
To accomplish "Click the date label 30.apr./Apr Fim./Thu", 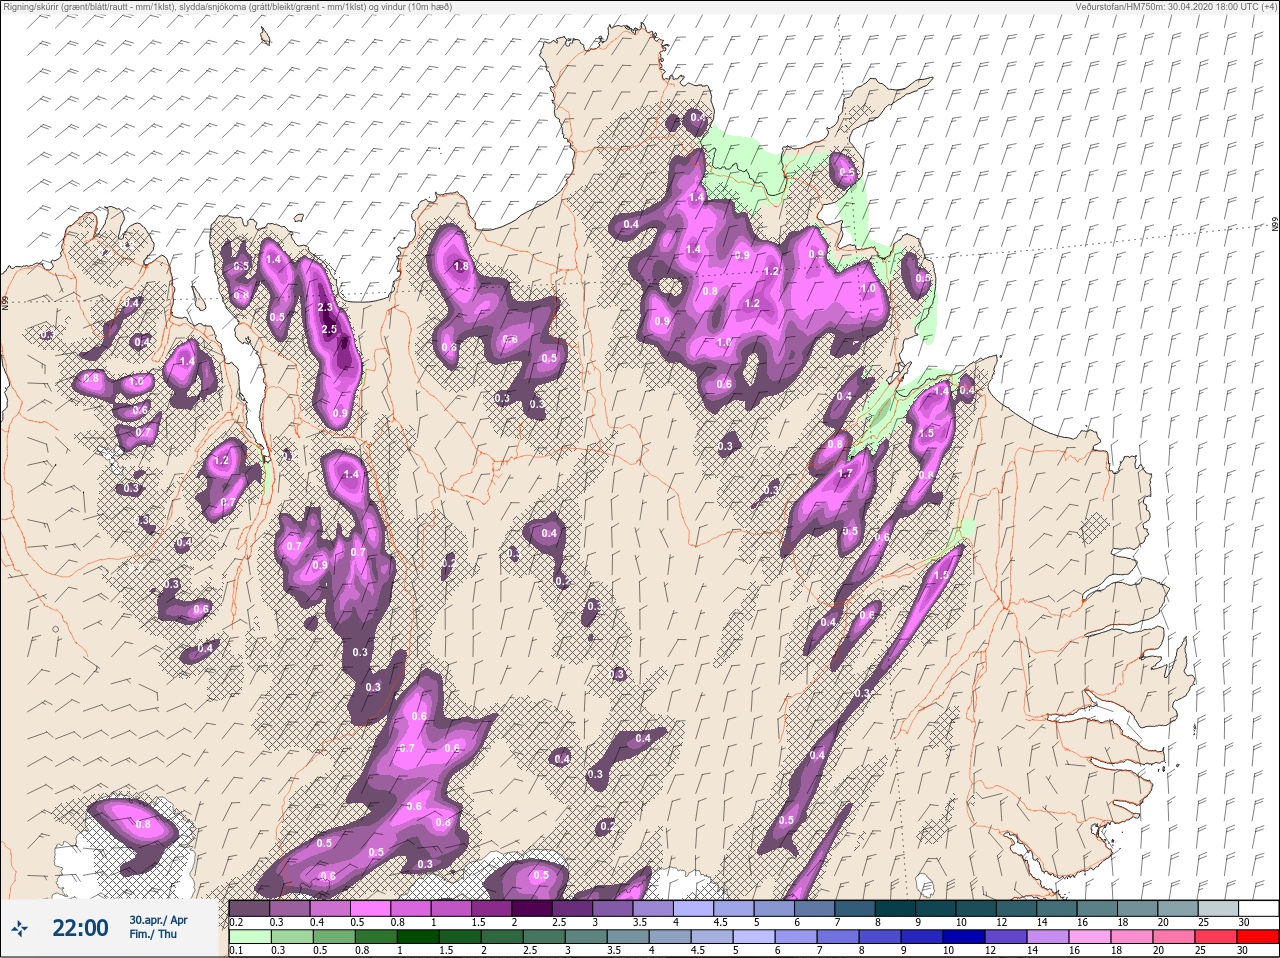I will pyautogui.click(x=158, y=927).
